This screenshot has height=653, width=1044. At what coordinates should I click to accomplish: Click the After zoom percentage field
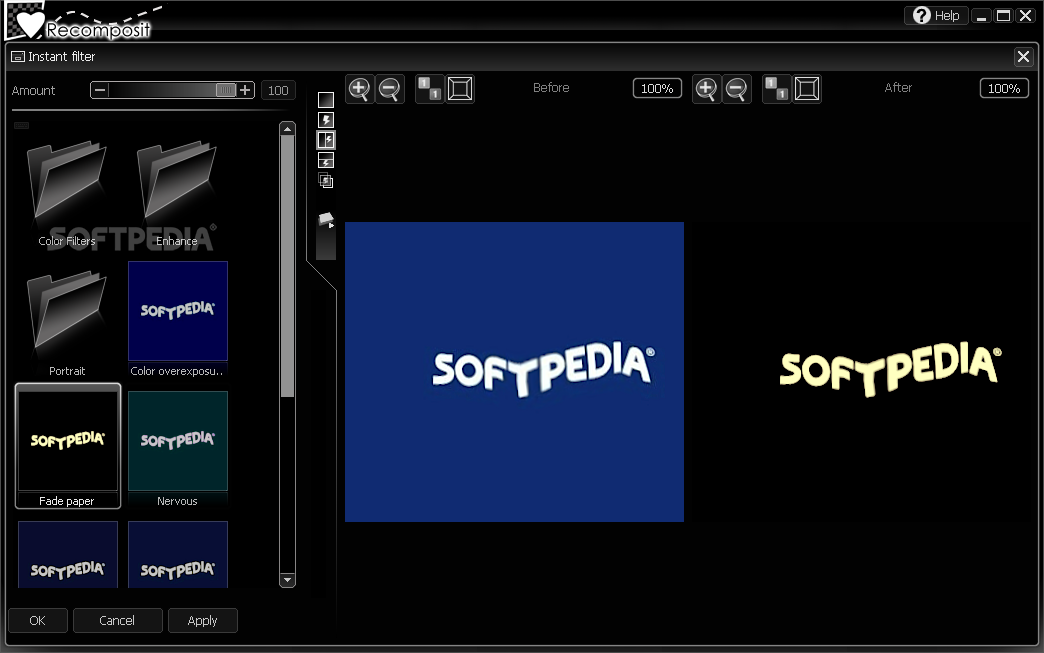coord(1004,89)
